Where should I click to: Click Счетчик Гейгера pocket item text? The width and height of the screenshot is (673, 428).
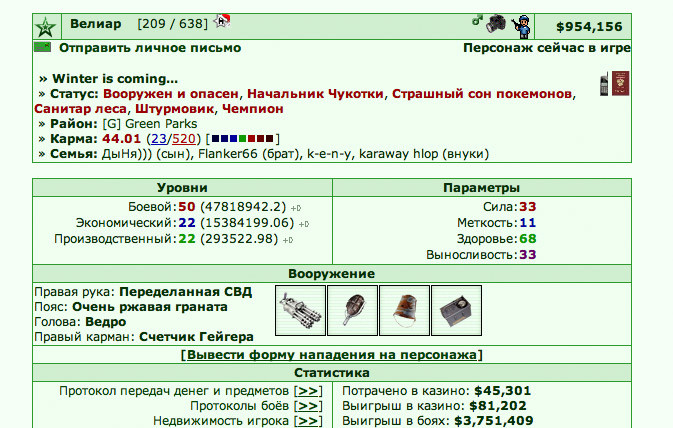[x=197, y=337]
